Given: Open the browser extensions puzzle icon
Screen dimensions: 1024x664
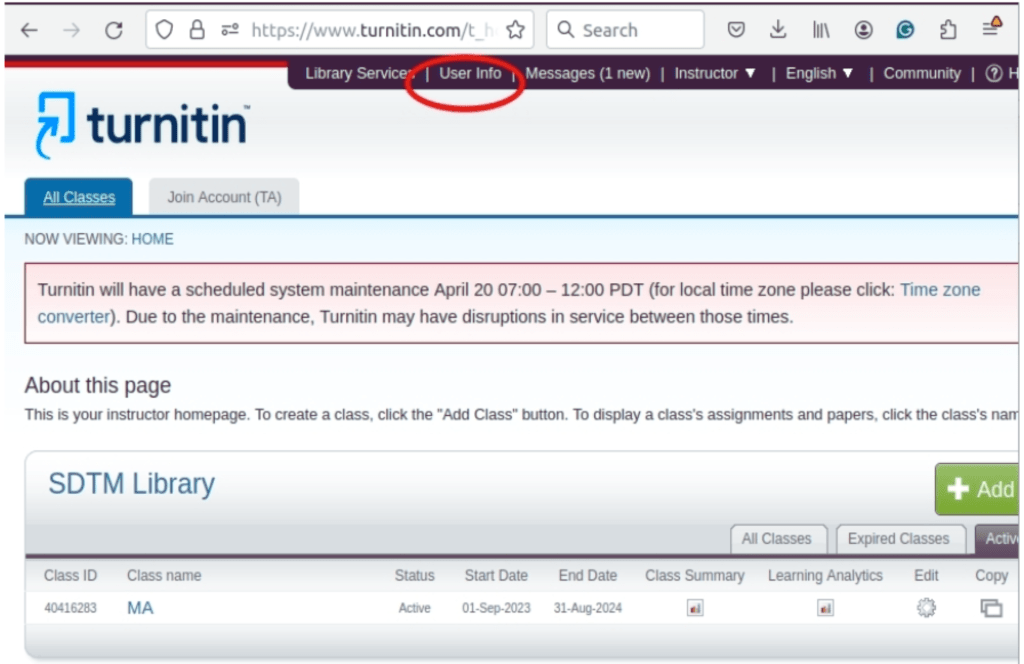Looking at the screenshot, I should tap(947, 30).
